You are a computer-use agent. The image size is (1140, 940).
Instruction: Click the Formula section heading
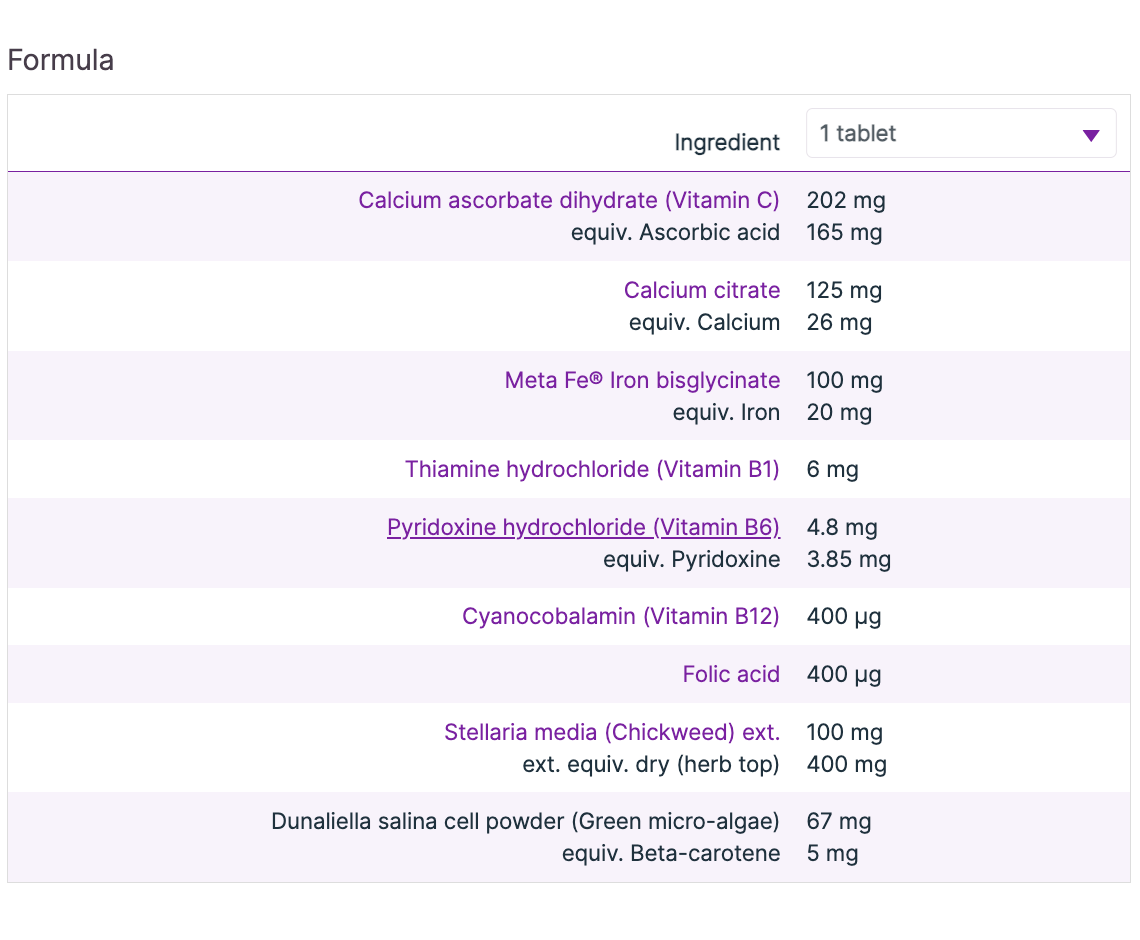pos(61,61)
